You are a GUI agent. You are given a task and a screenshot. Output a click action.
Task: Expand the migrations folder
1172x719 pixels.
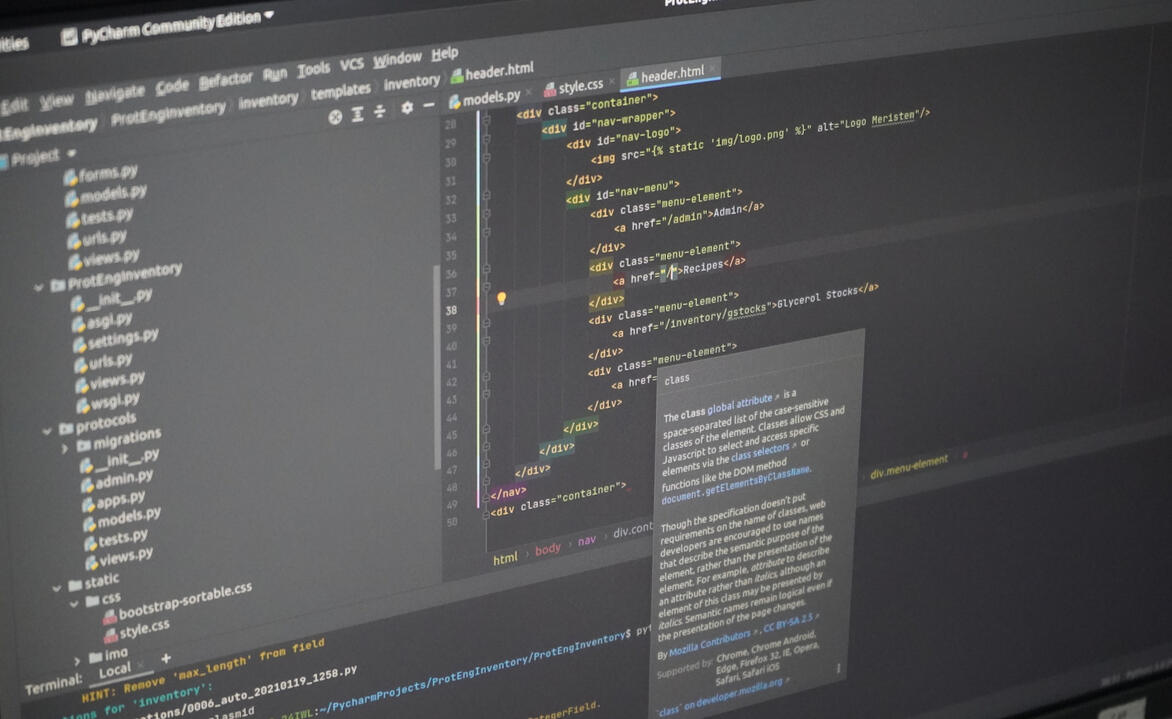[65, 448]
